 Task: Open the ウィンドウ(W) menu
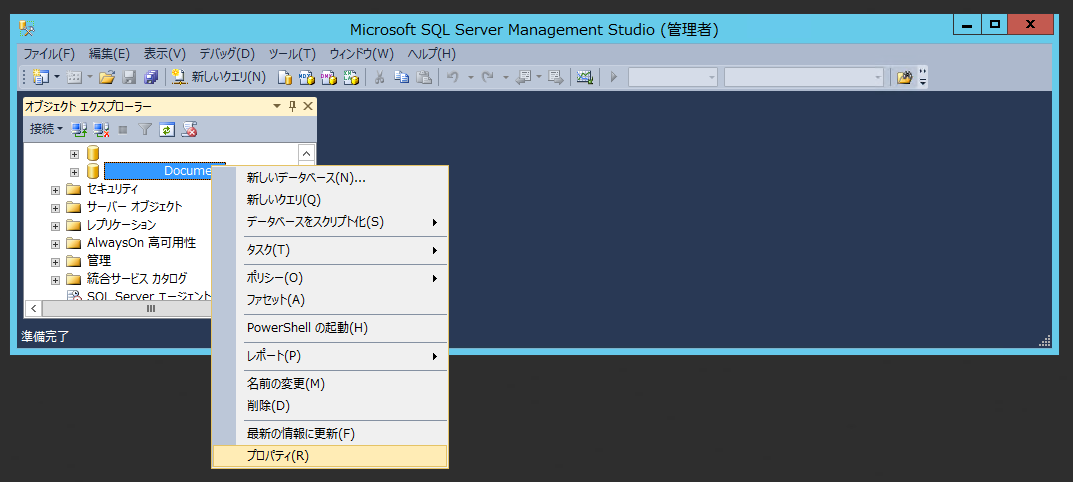[x=361, y=54]
